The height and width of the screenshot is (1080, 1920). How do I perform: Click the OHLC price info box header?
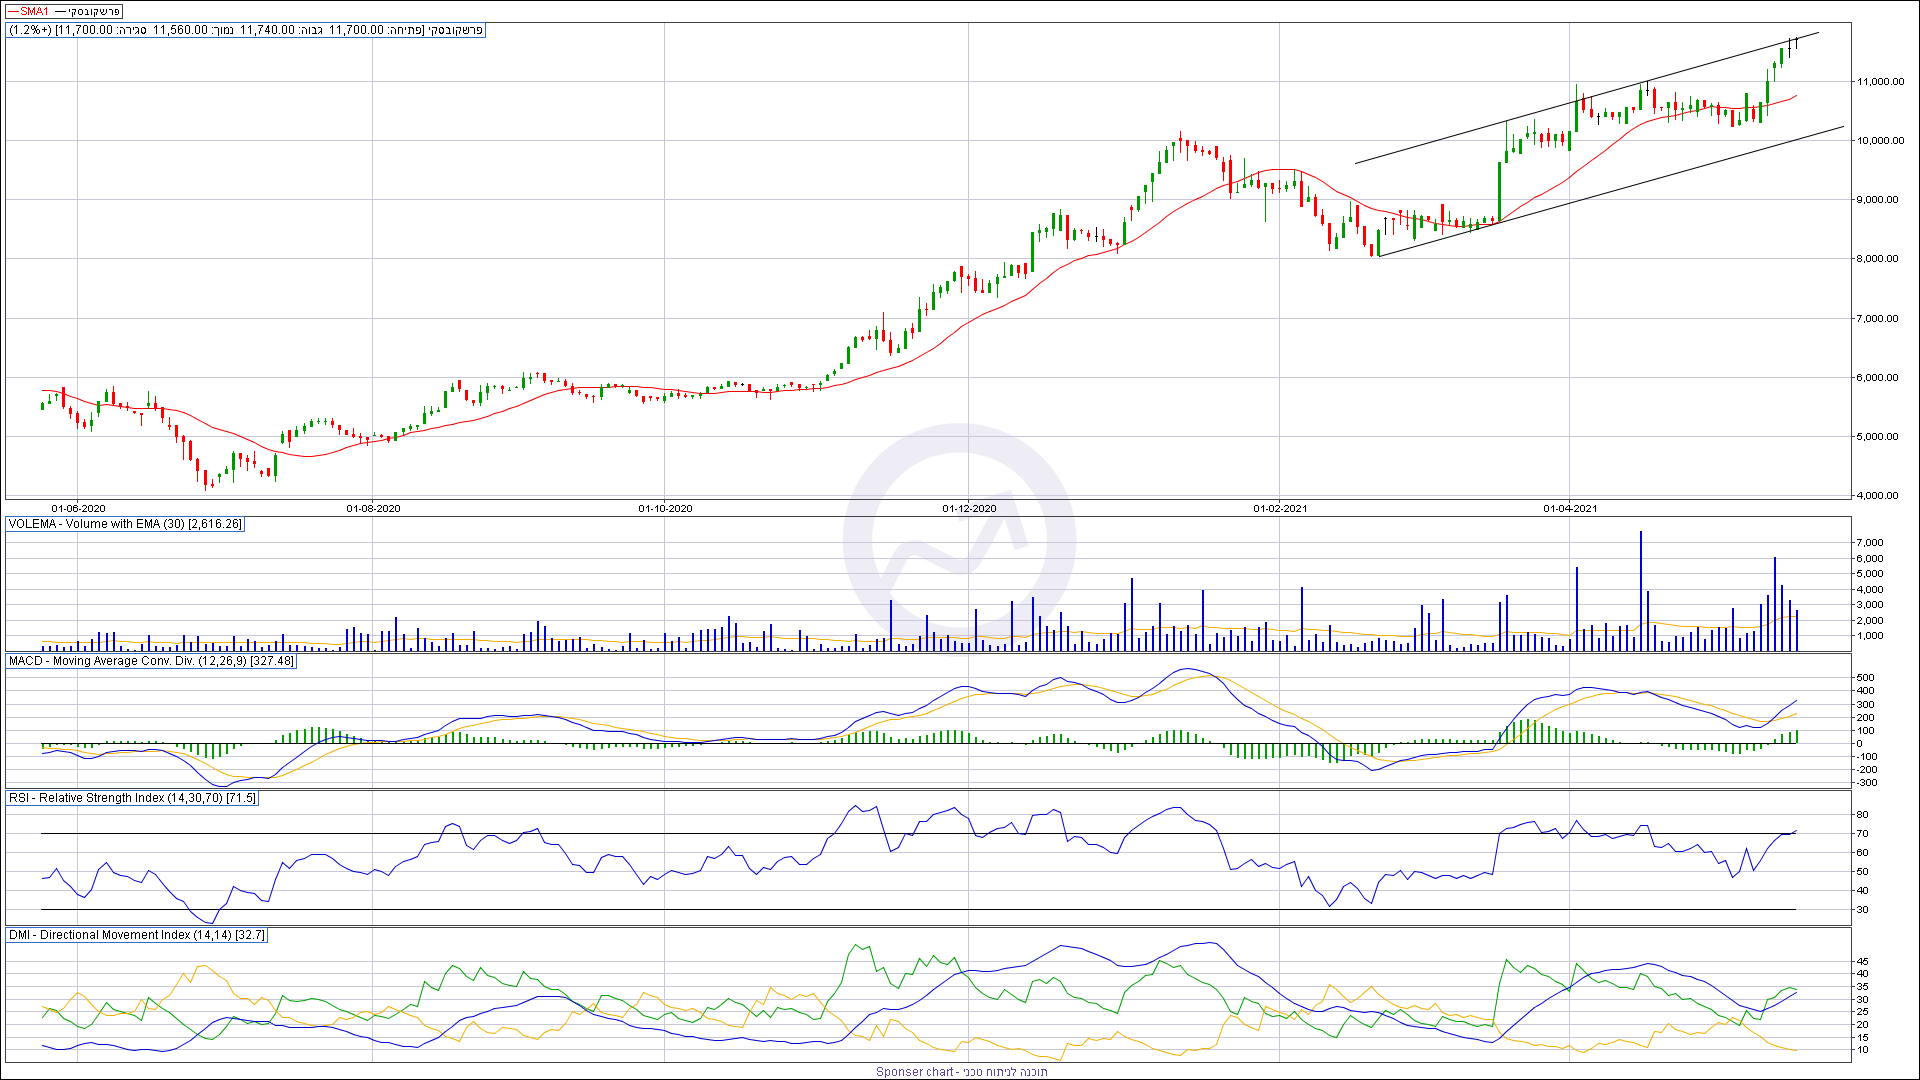[246, 30]
